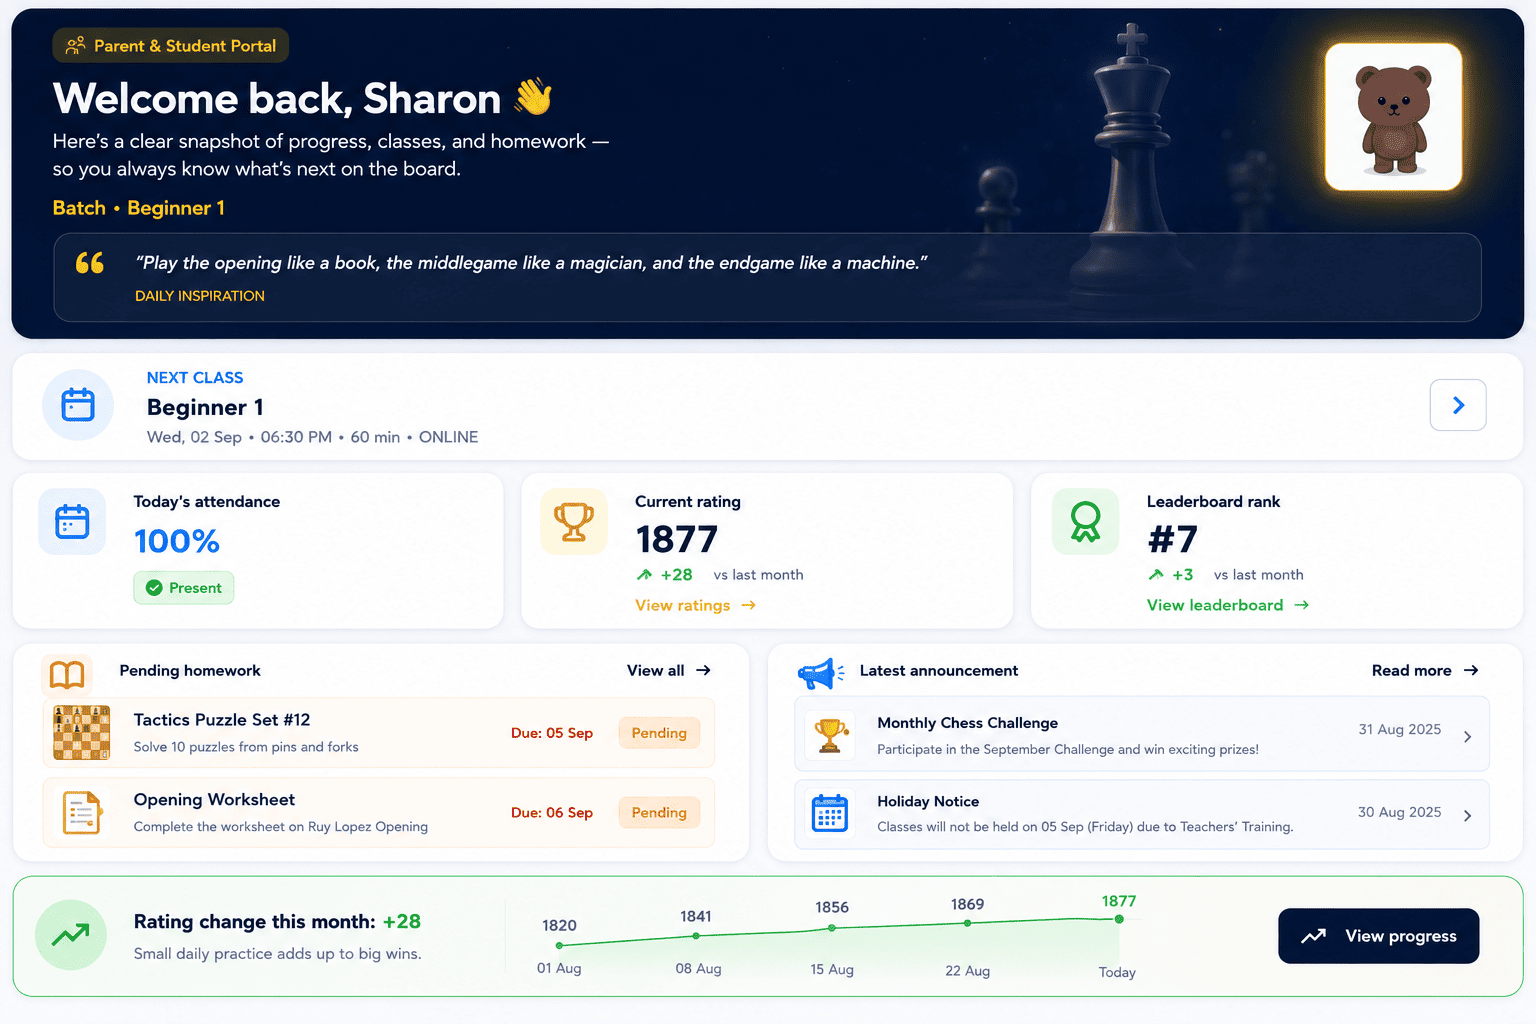Click the 'Due: 06 Sep' text
This screenshot has height=1024, width=1536.
[x=552, y=813]
